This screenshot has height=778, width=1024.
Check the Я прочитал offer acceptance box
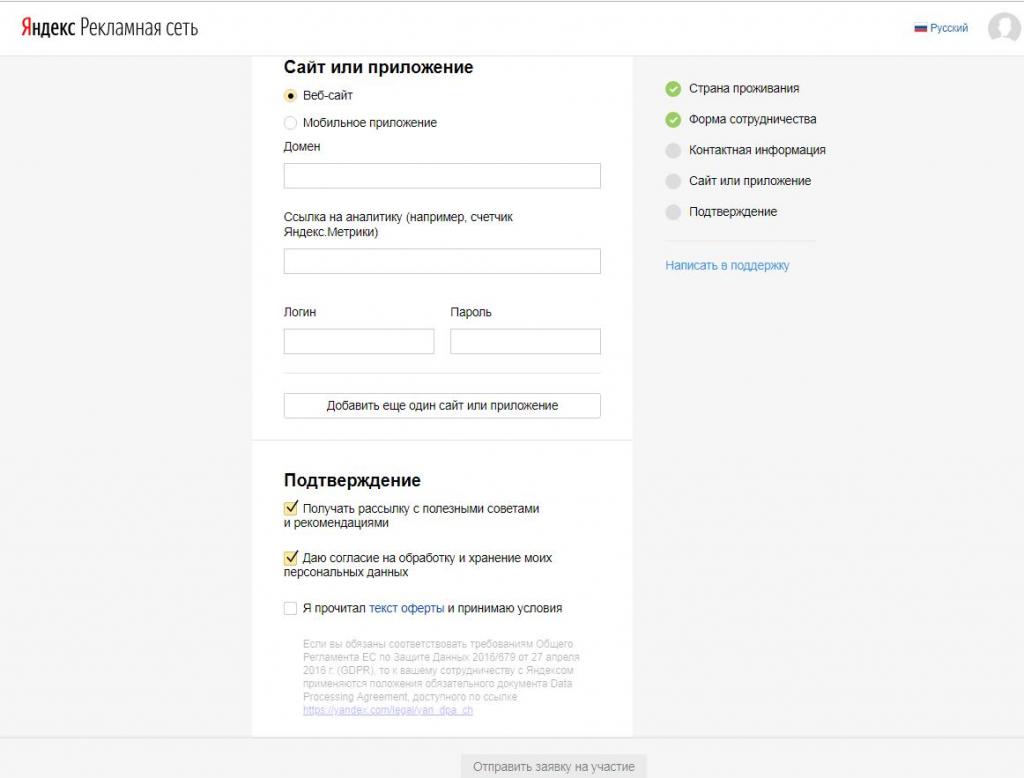point(291,608)
